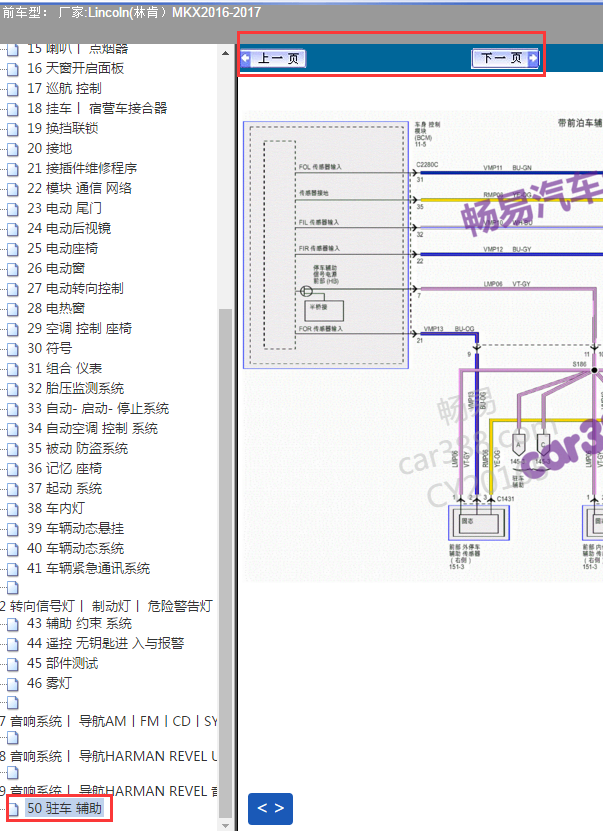Click the tree panel scrollbar thumb

(x=225, y=563)
